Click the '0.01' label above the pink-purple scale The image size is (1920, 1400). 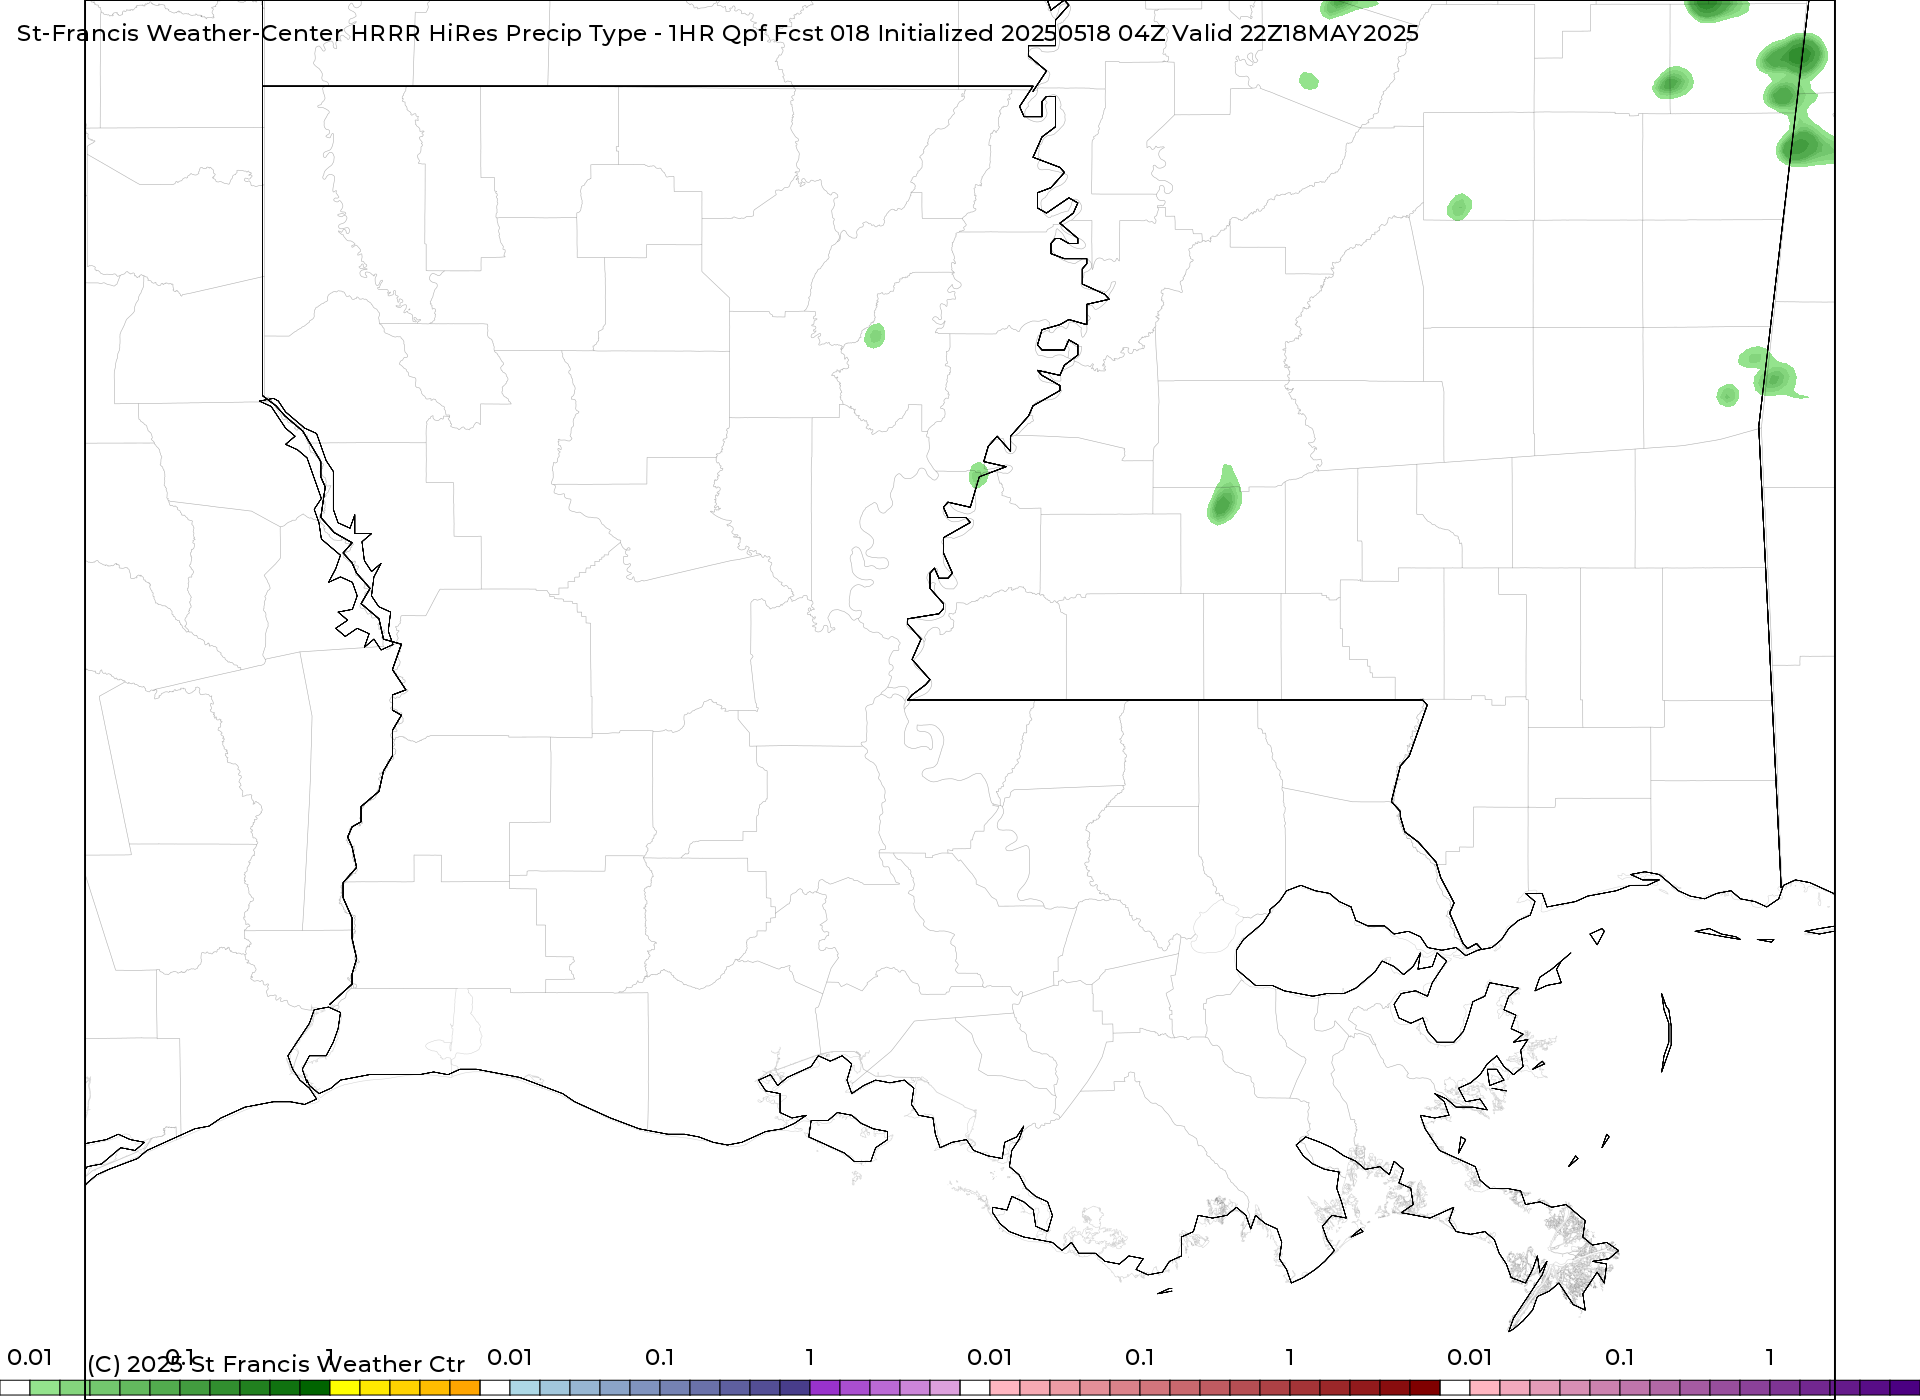(1469, 1357)
